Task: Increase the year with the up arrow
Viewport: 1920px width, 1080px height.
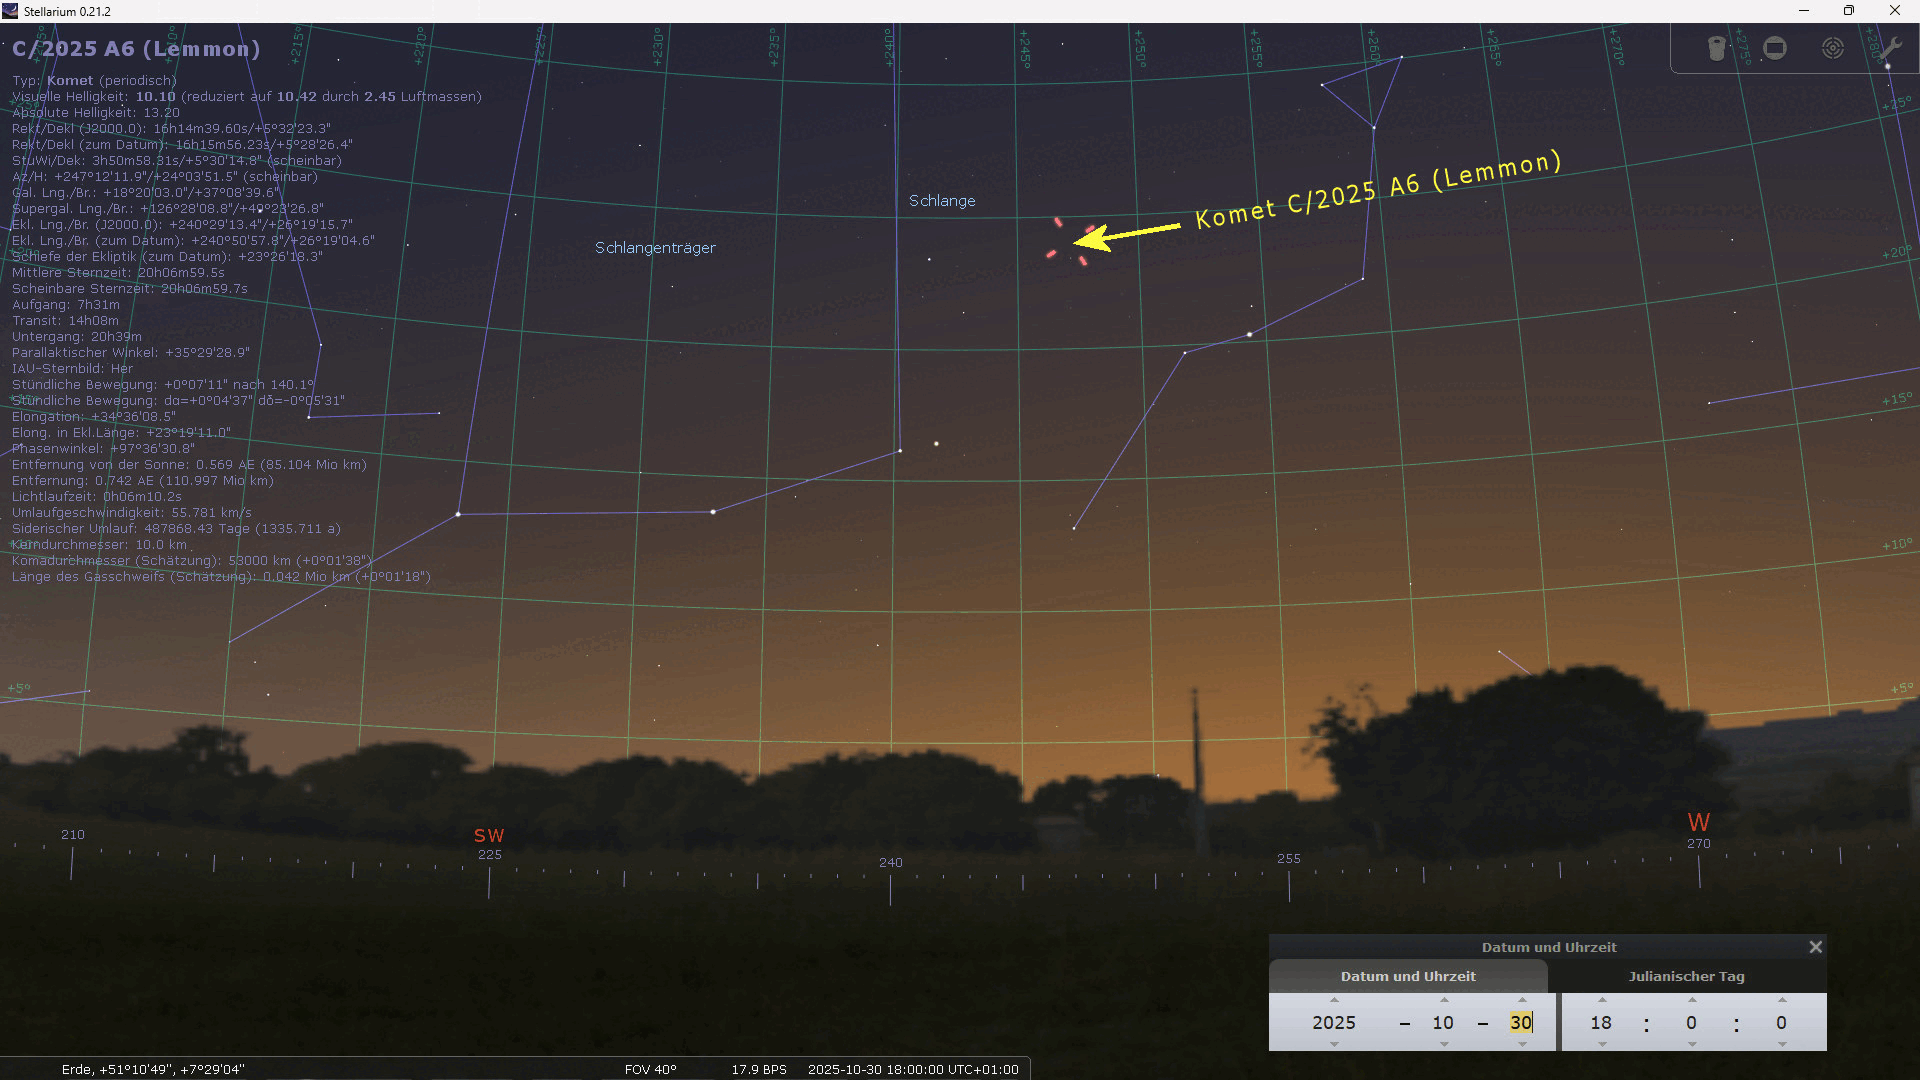Action: click(x=1334, y=1000)
